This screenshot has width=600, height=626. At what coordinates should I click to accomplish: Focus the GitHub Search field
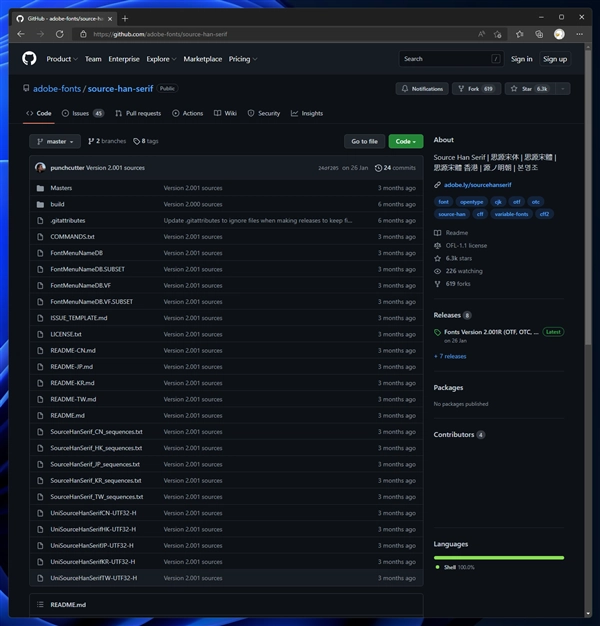451,59
